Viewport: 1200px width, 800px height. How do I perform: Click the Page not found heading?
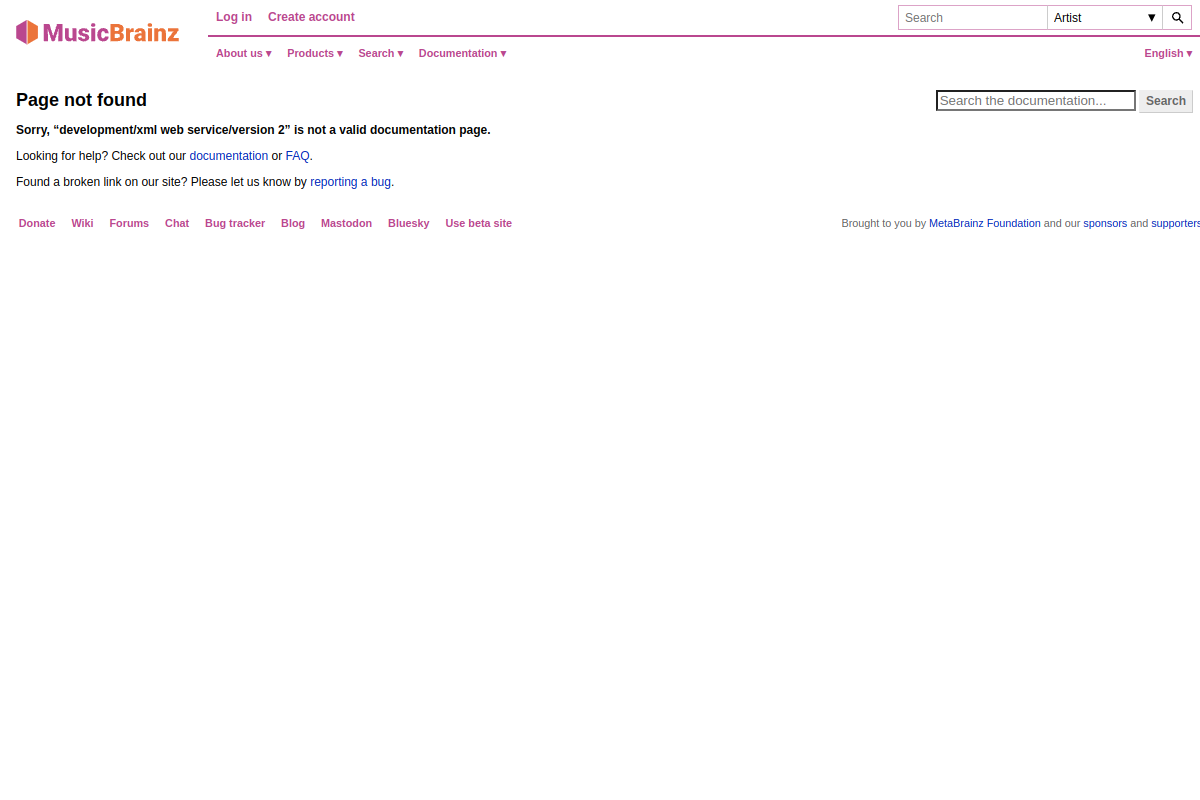(81, 100)
